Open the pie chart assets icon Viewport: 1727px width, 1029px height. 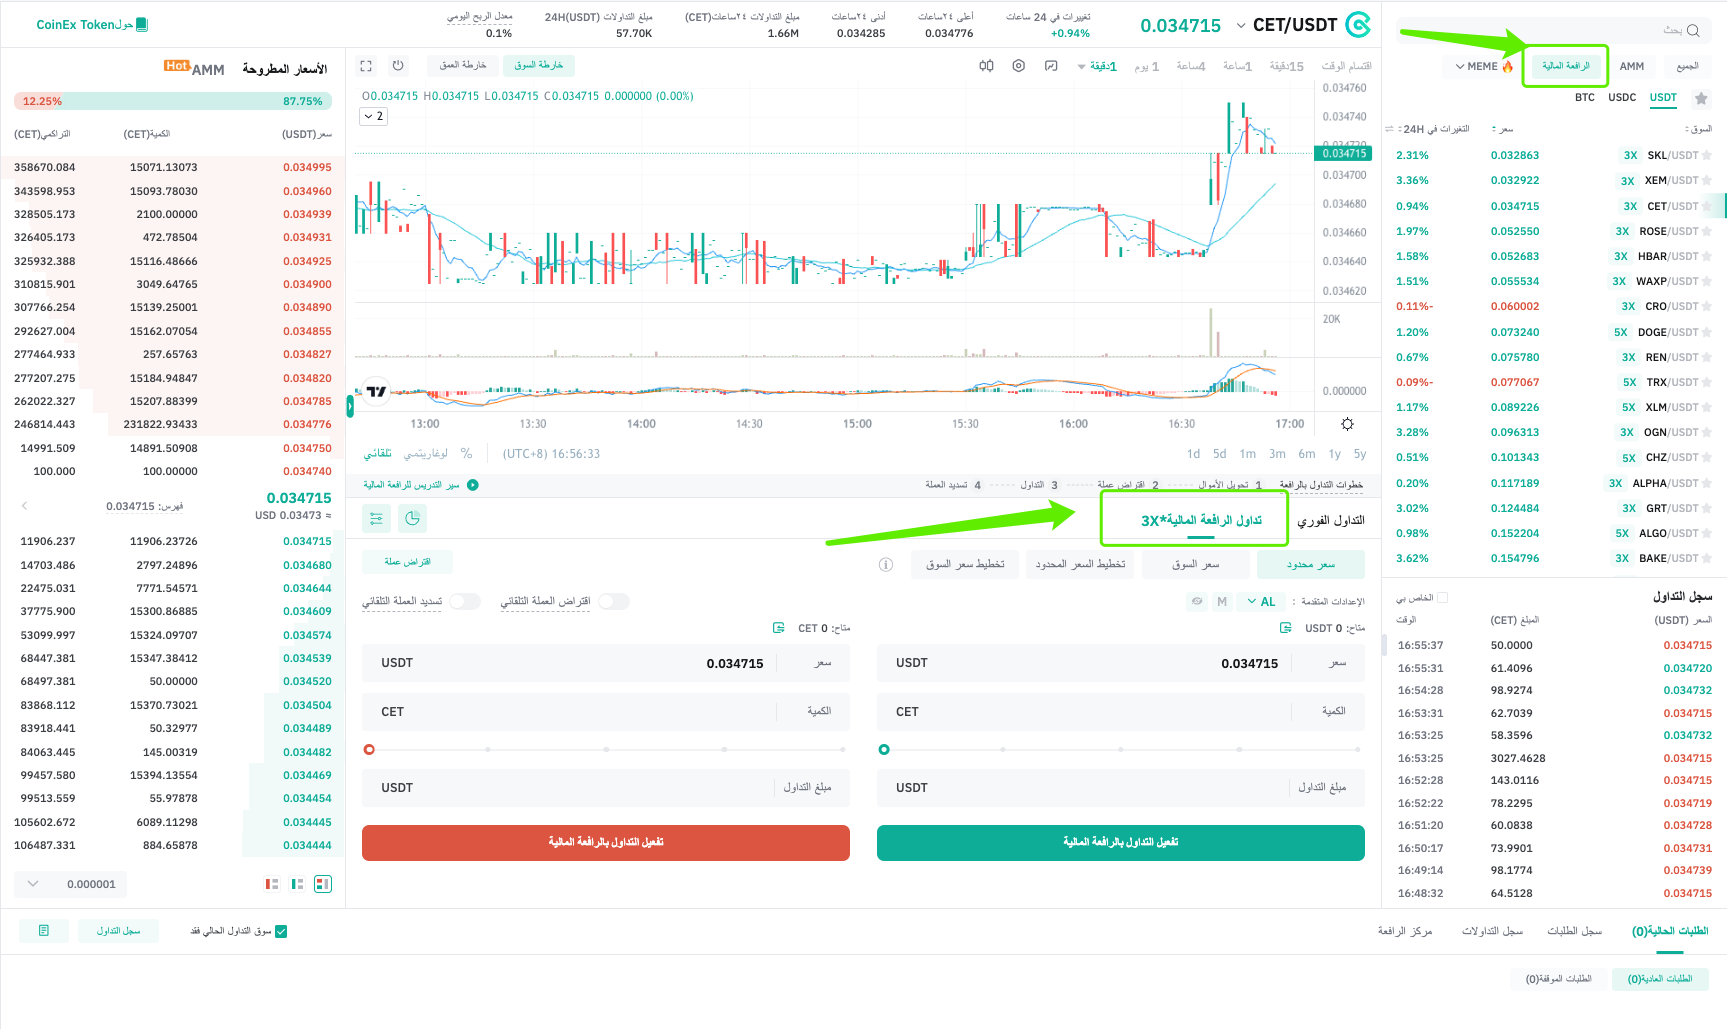click(412, 518)
